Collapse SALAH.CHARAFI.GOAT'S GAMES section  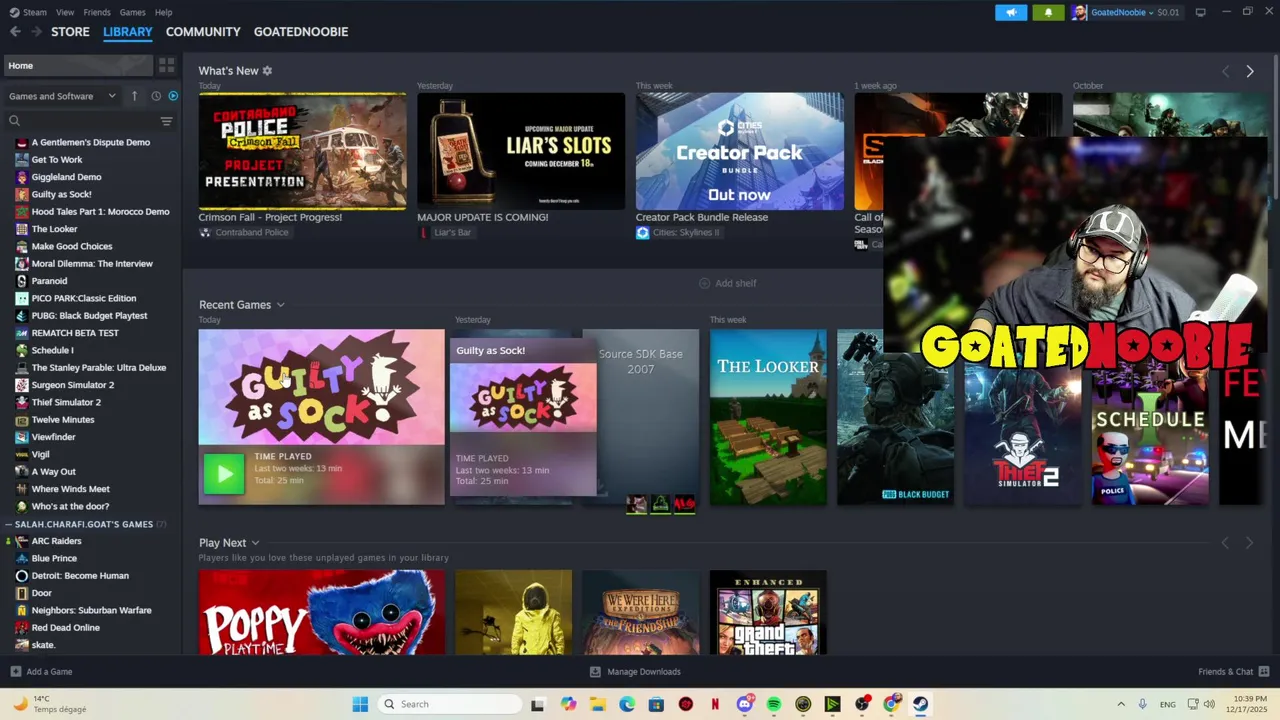(x=8, y=524)
